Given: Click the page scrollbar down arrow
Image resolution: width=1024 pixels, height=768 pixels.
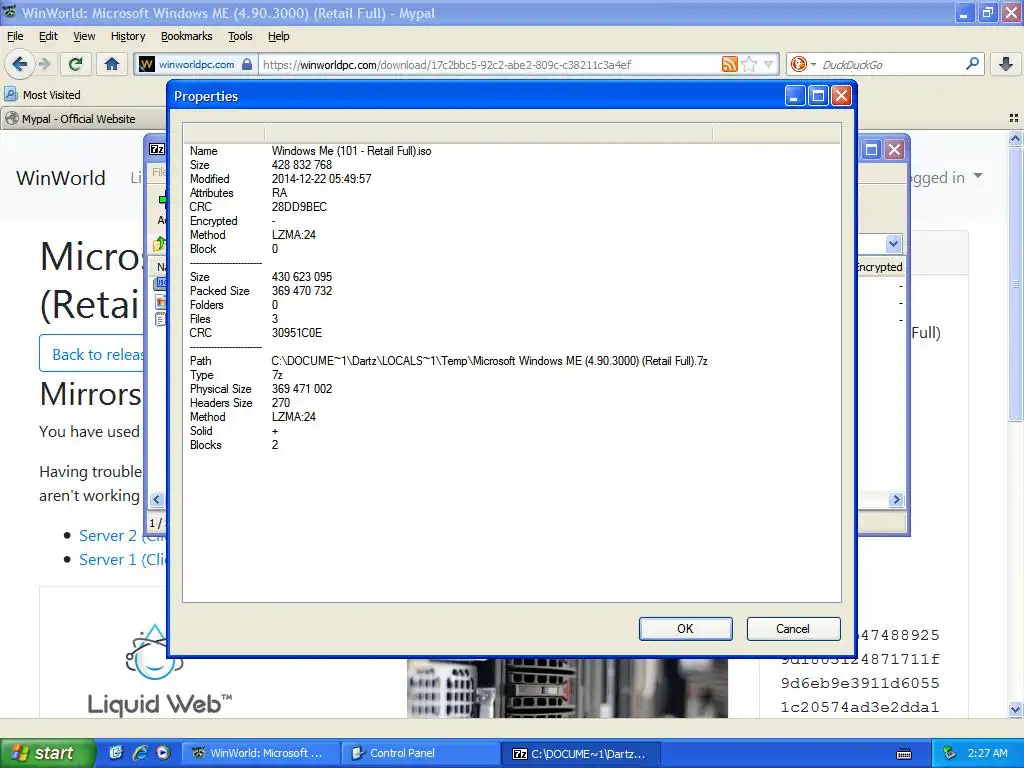Looking at the screenshot, I should tap(1015, 709).
